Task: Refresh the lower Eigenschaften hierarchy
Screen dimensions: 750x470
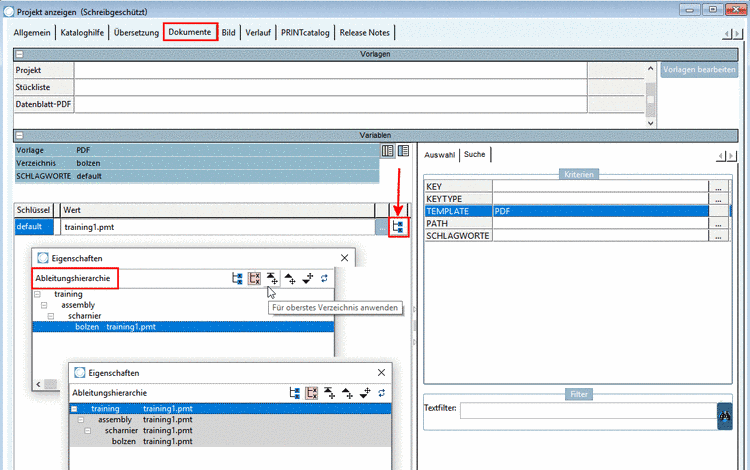Action: tap(382, 393)
